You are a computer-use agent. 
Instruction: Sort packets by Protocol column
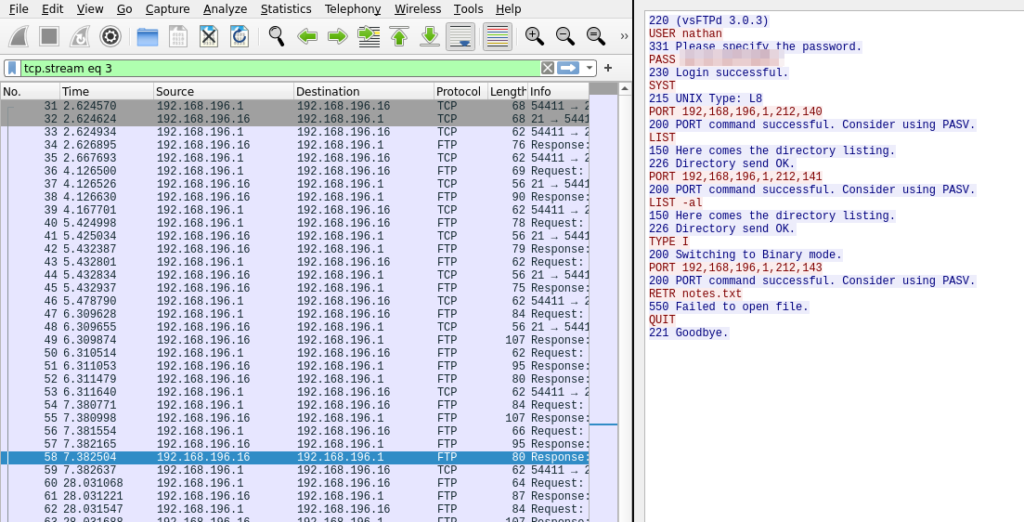coord(460,91)
